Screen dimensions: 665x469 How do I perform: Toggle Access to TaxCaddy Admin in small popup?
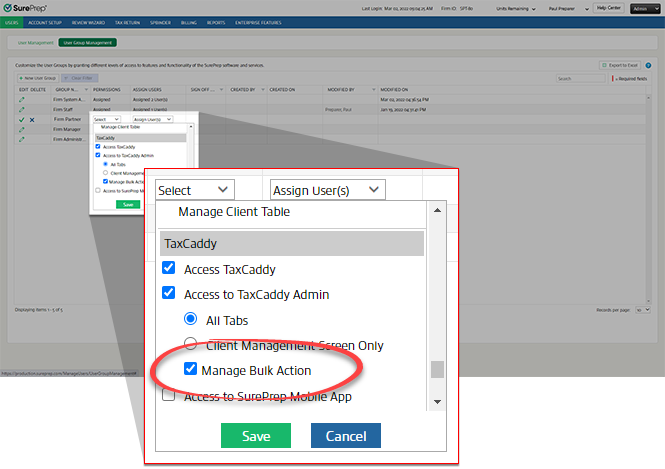click(98, 155)
